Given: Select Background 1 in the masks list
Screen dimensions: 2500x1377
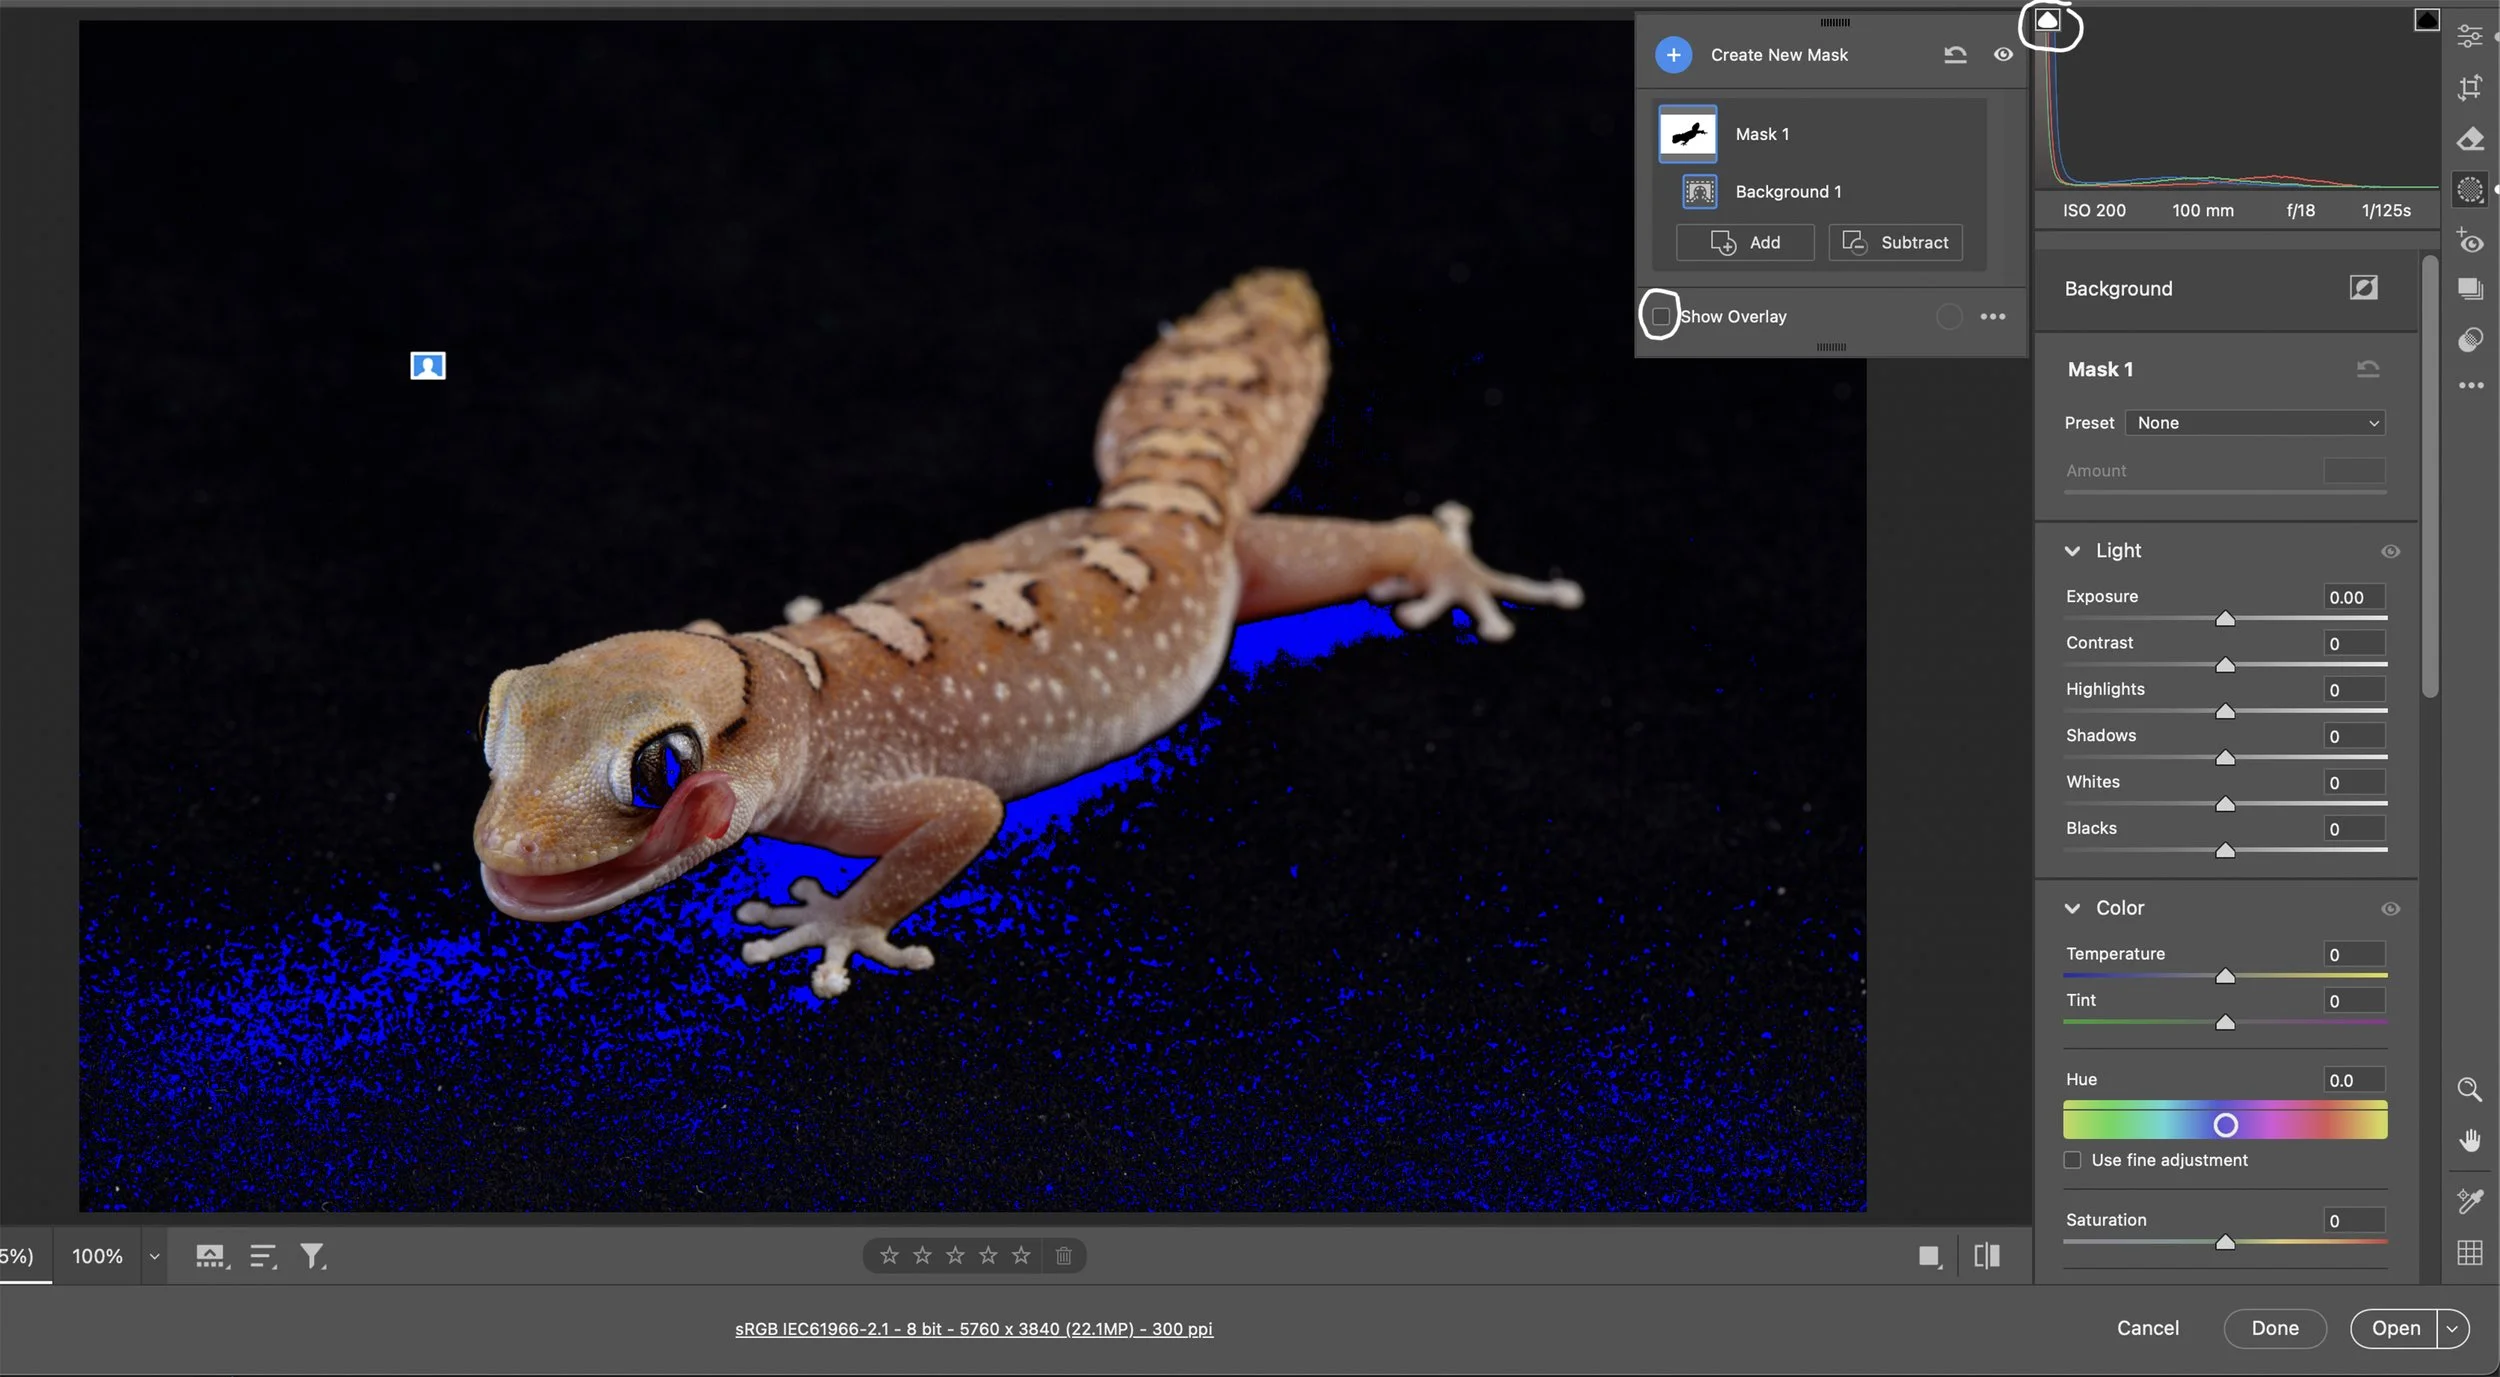Looking at the screenshot, I should [x=1788, y=191].
